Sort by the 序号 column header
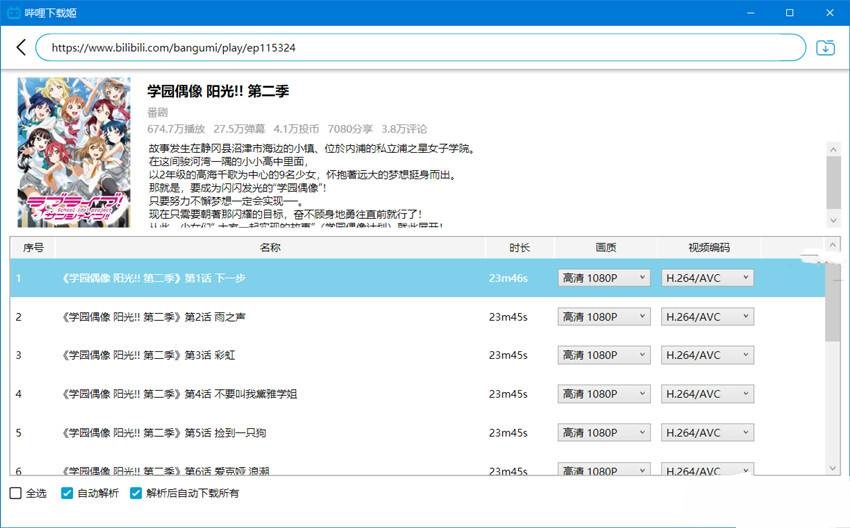Viewport: 850px width, 528px height. click(33, 248)
